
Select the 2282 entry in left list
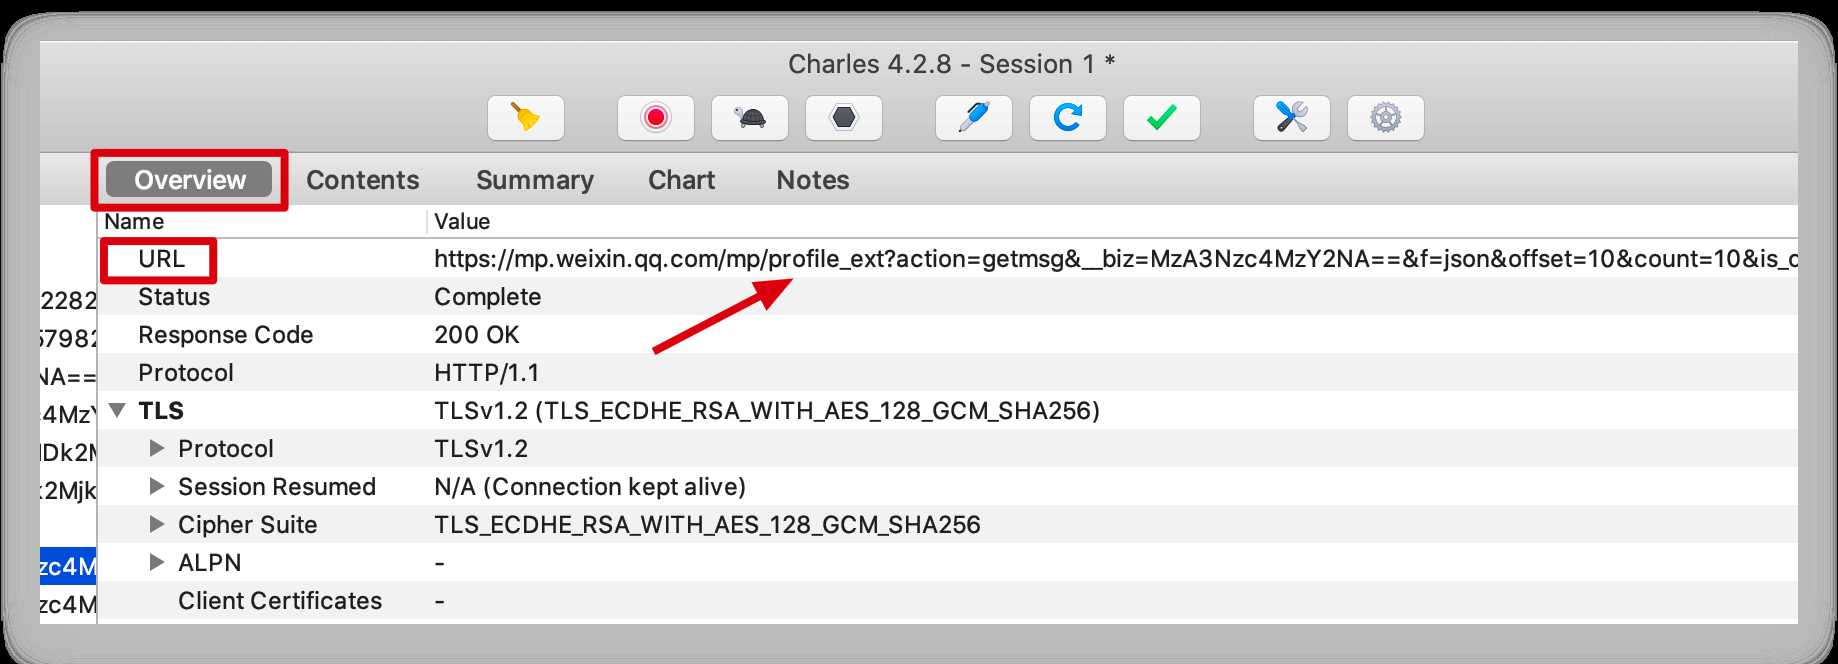coord(68,301)
